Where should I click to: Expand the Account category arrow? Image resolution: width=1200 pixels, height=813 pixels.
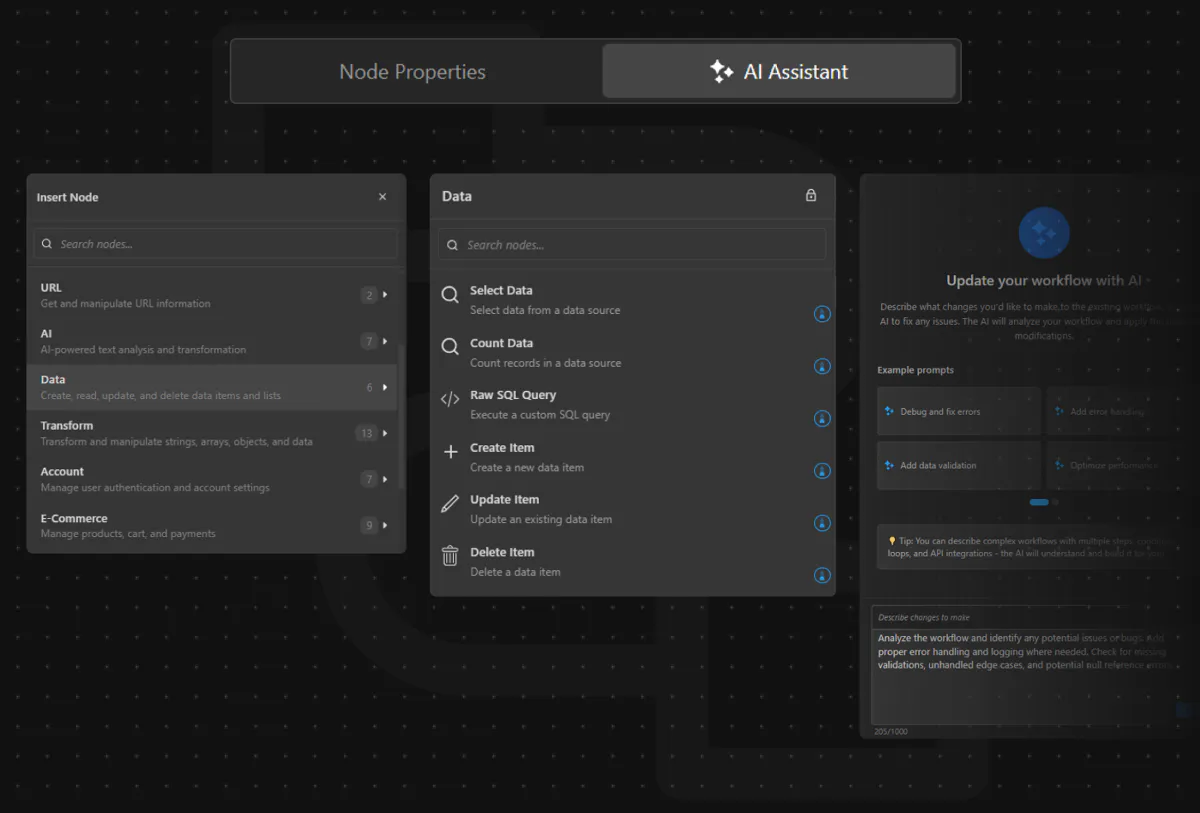tap(385, 479)
